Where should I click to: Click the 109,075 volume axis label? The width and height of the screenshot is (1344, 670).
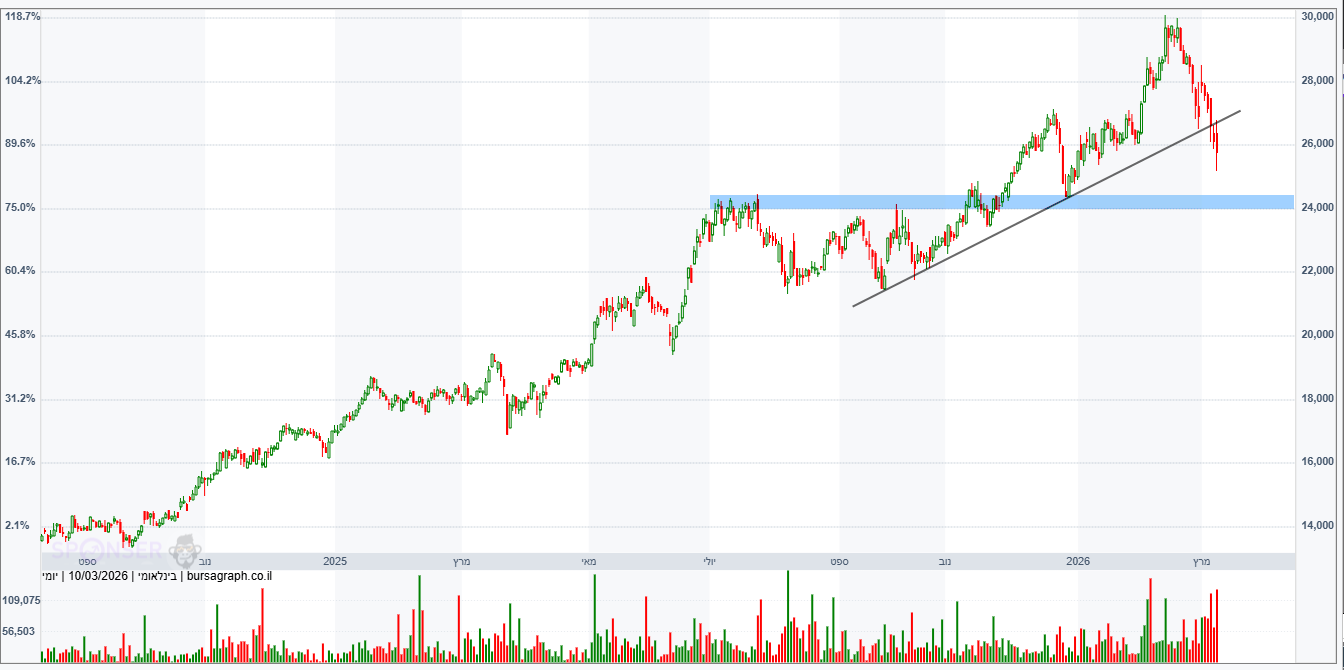coord(22,600)
